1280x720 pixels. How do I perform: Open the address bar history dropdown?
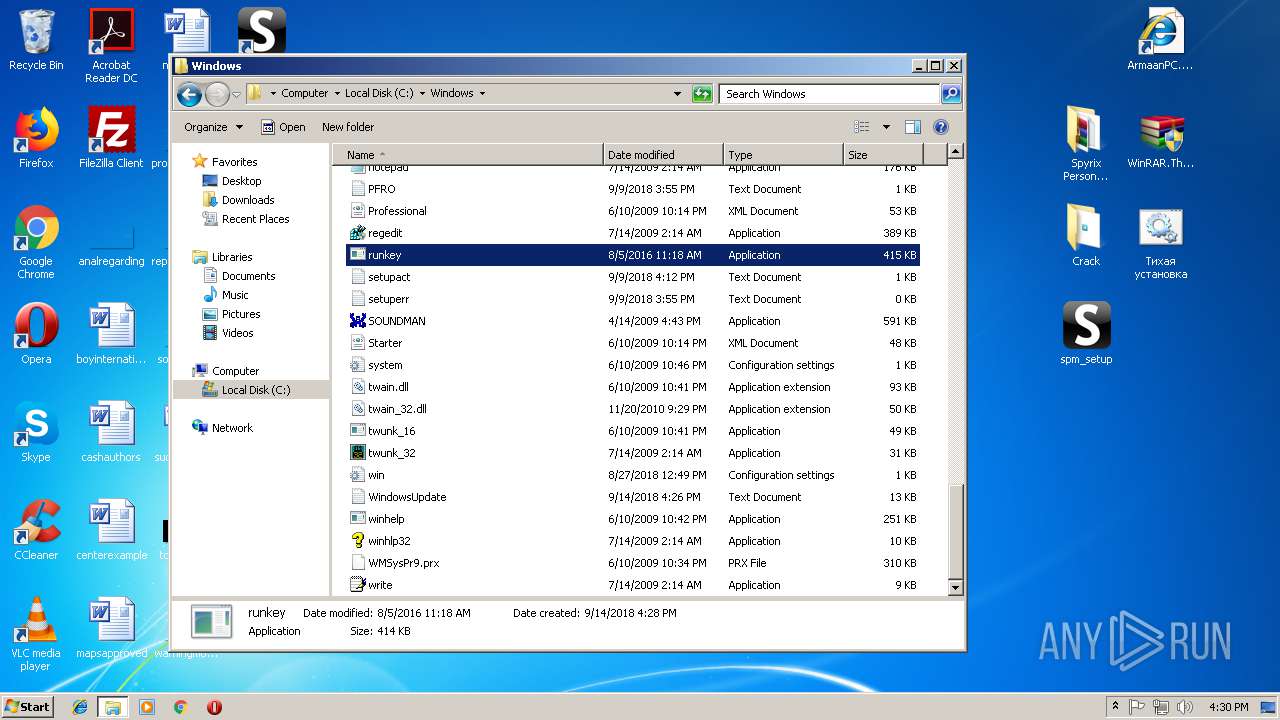[x=678, y=94]
